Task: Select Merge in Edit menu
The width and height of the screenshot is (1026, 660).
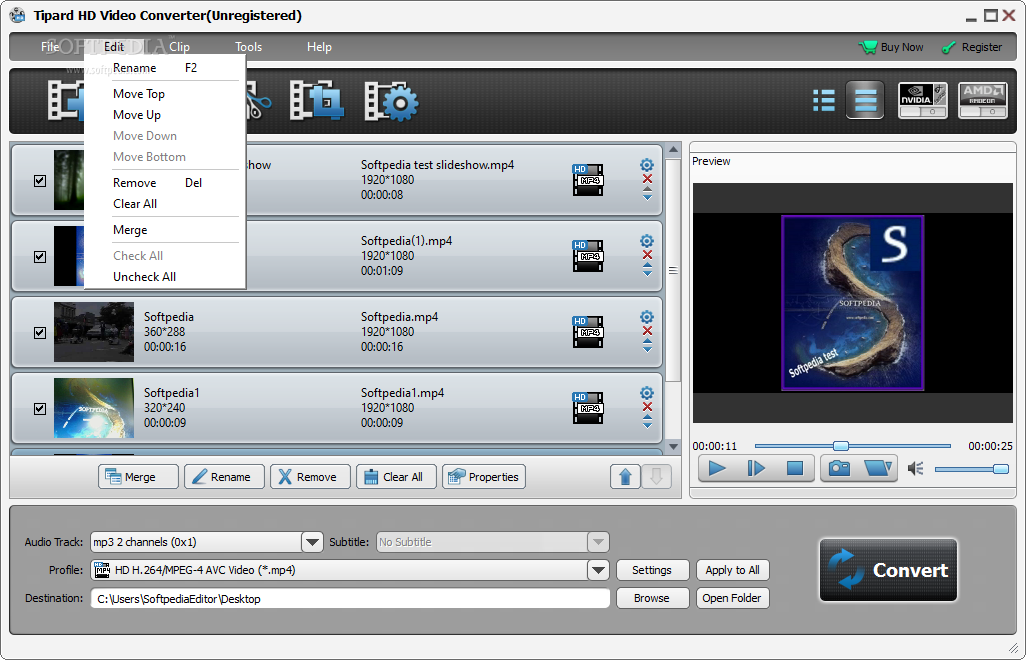Action: point(165,230)
